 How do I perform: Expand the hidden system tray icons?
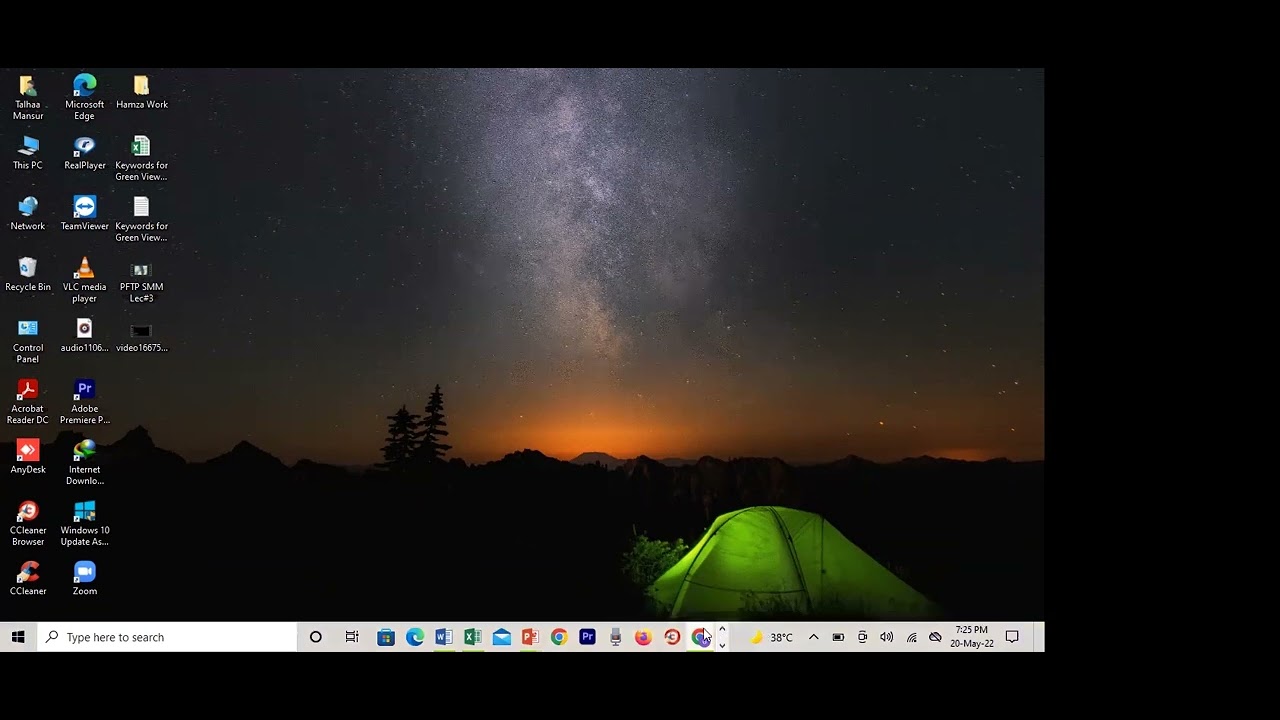tap(813, 637)
